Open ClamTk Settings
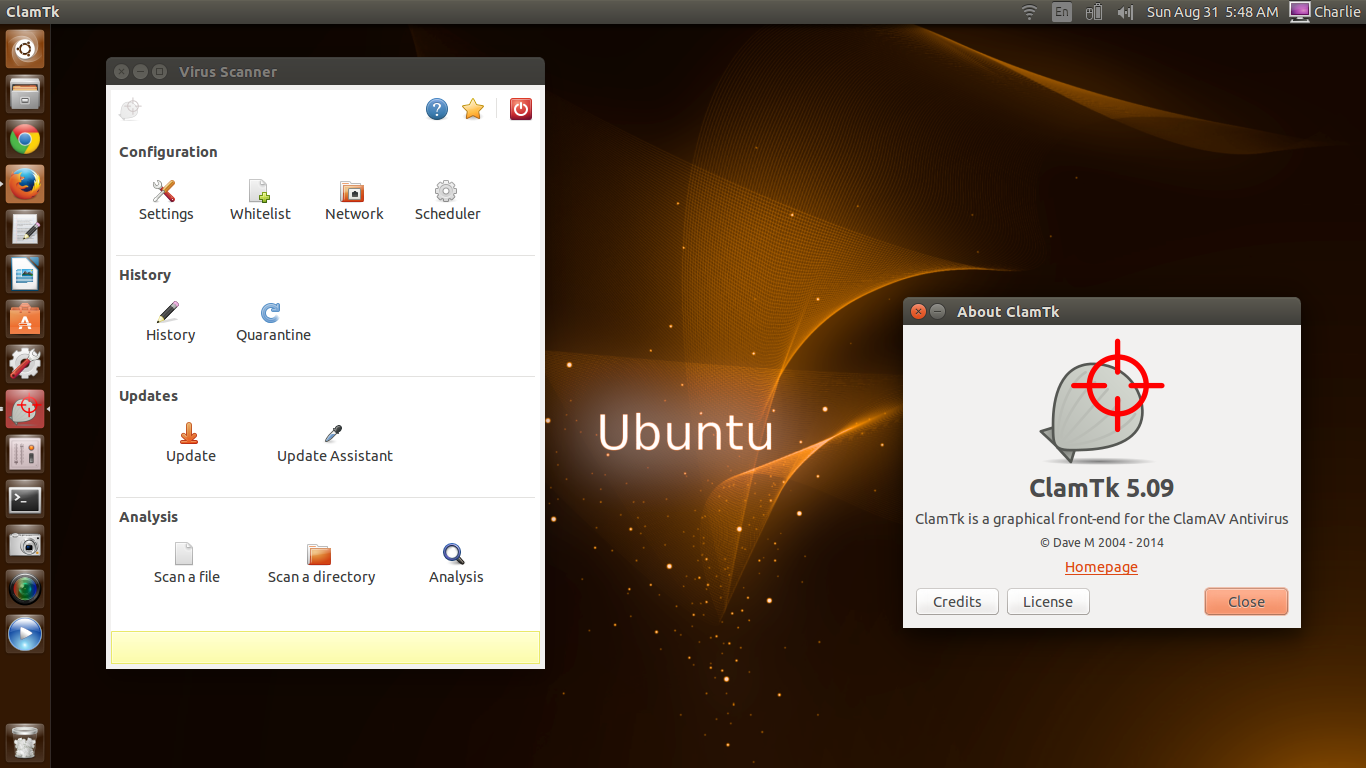 point(166,201)
